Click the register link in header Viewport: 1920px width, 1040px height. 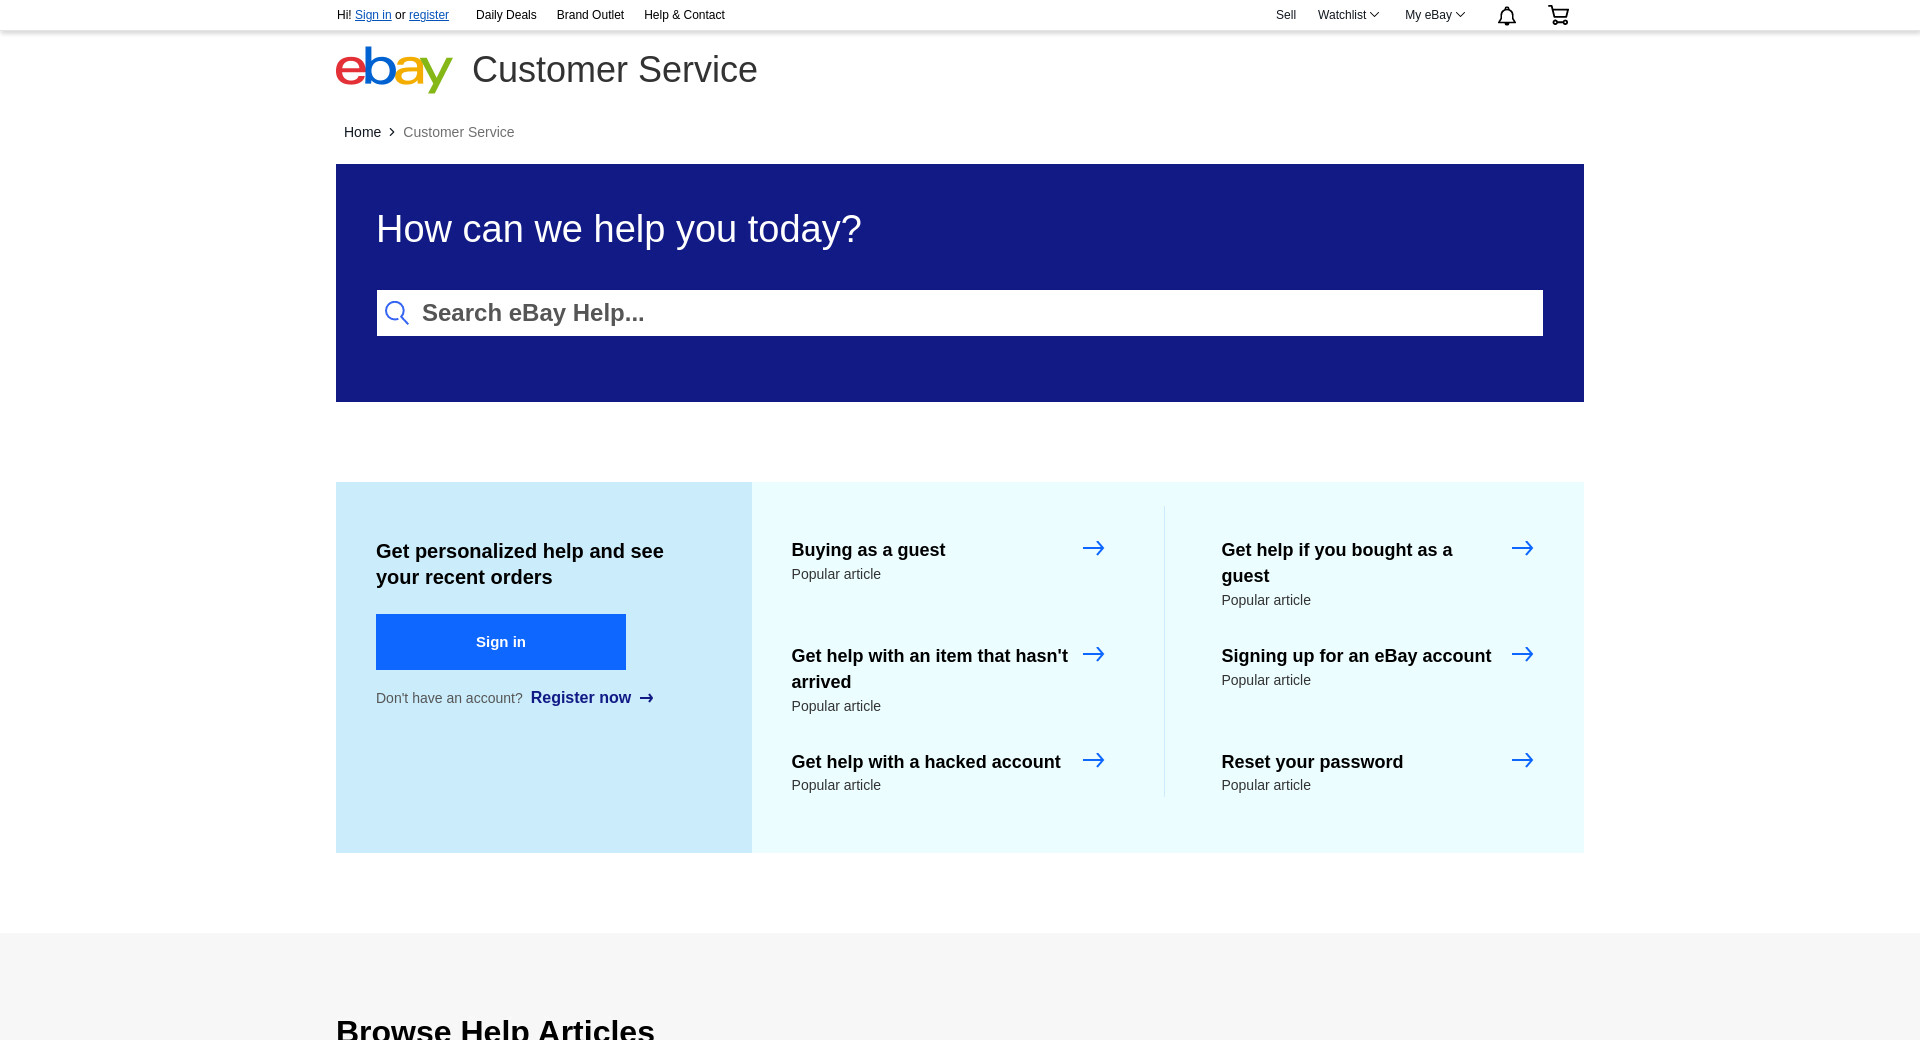[429, 15]
